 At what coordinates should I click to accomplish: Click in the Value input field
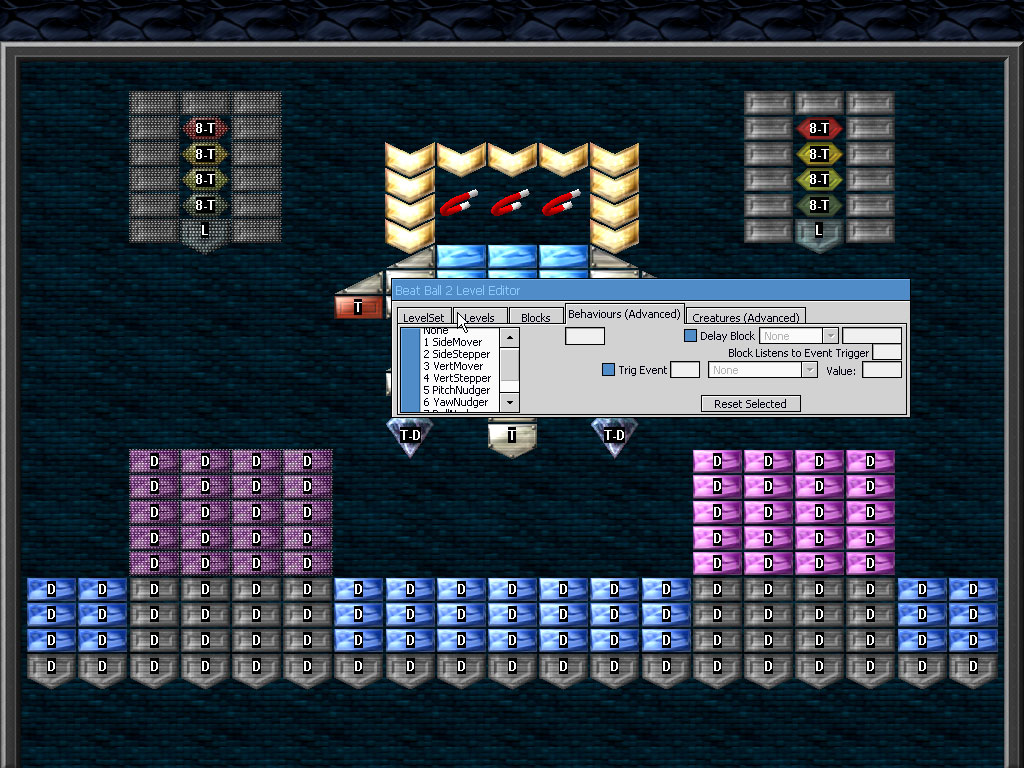[882, 370]
